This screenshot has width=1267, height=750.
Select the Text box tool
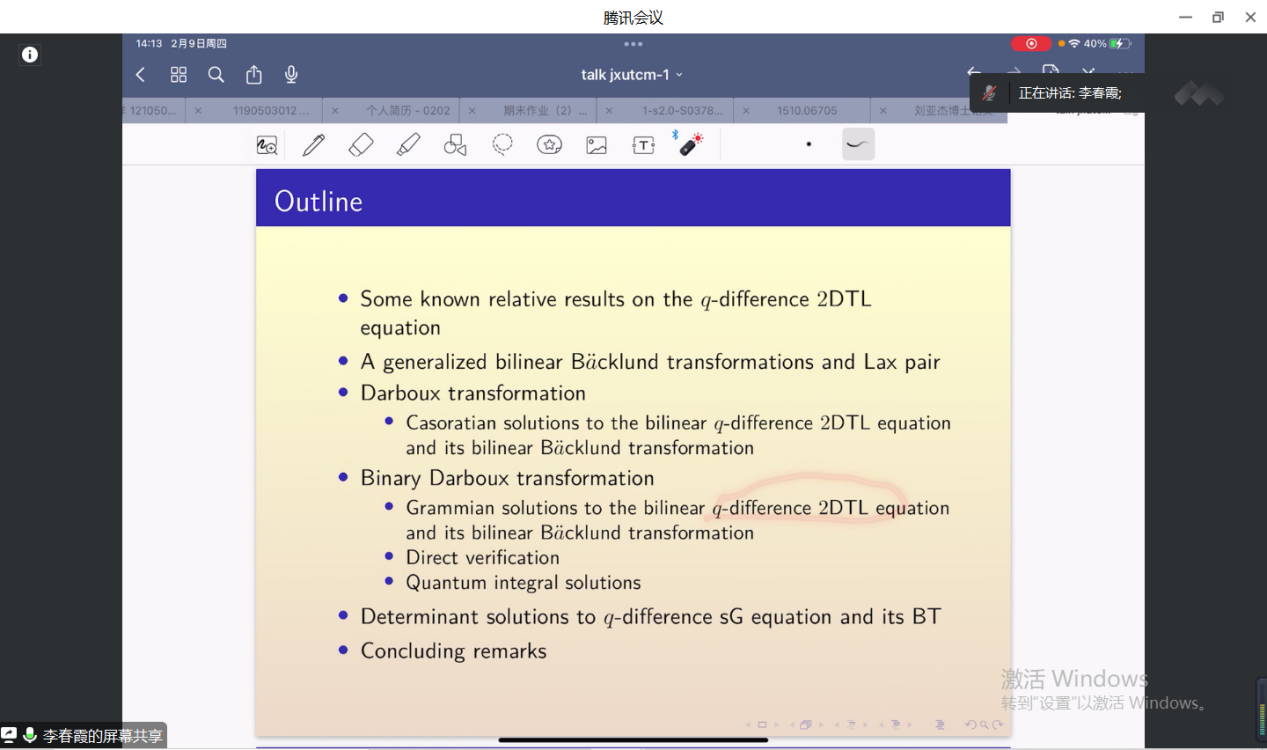[x=643, y=146]
